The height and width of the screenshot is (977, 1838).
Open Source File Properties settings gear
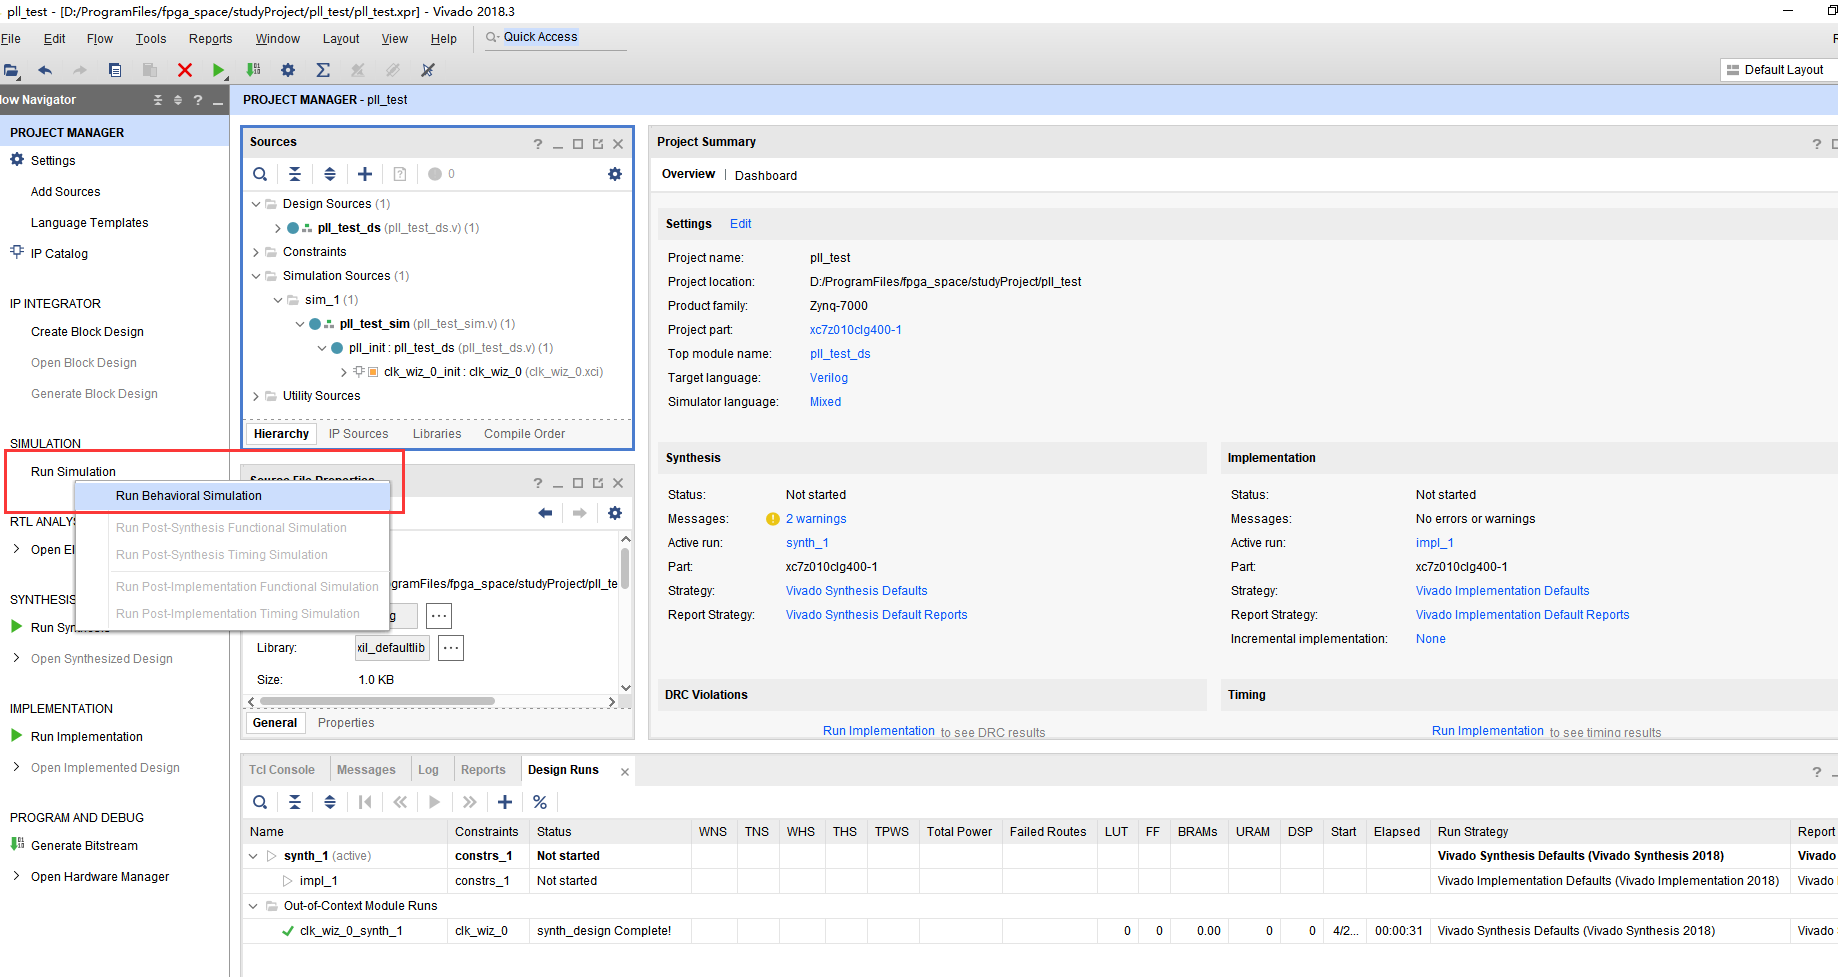point(615,513)
